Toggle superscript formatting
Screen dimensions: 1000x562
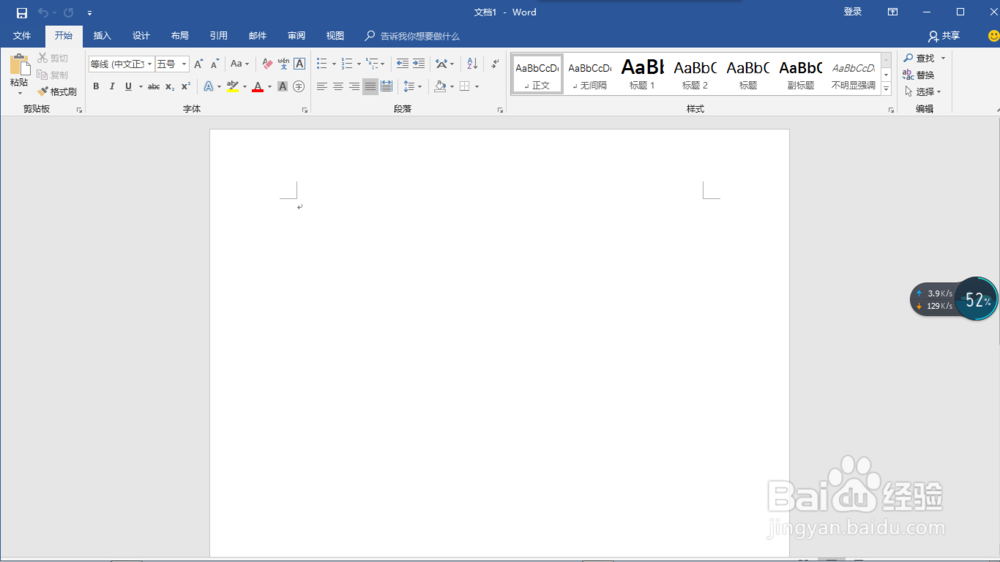pos(186,86)
